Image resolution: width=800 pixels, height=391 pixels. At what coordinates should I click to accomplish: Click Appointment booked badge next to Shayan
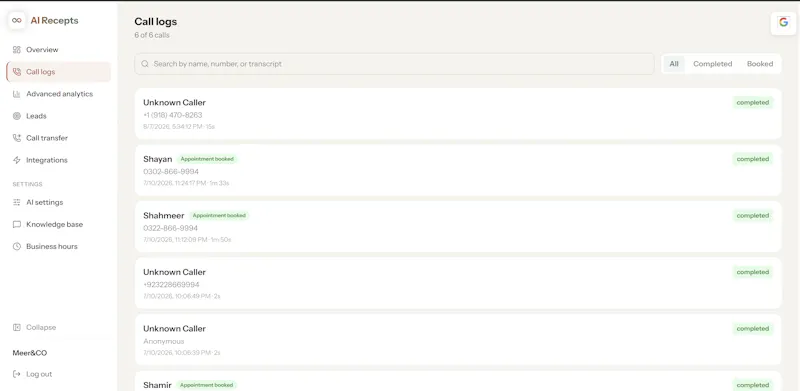pyautogui.click(x=207, y=159)
